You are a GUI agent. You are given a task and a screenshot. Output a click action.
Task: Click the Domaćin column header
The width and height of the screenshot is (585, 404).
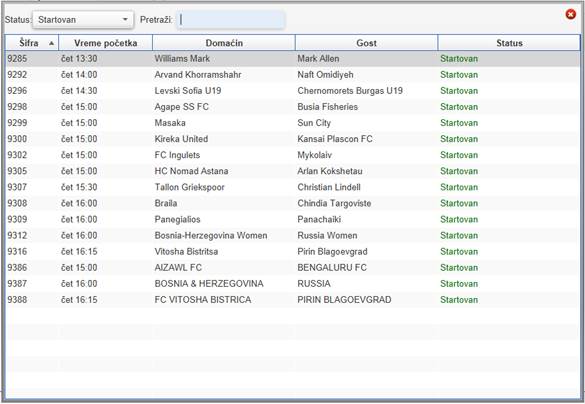click(x=224, y=43)
